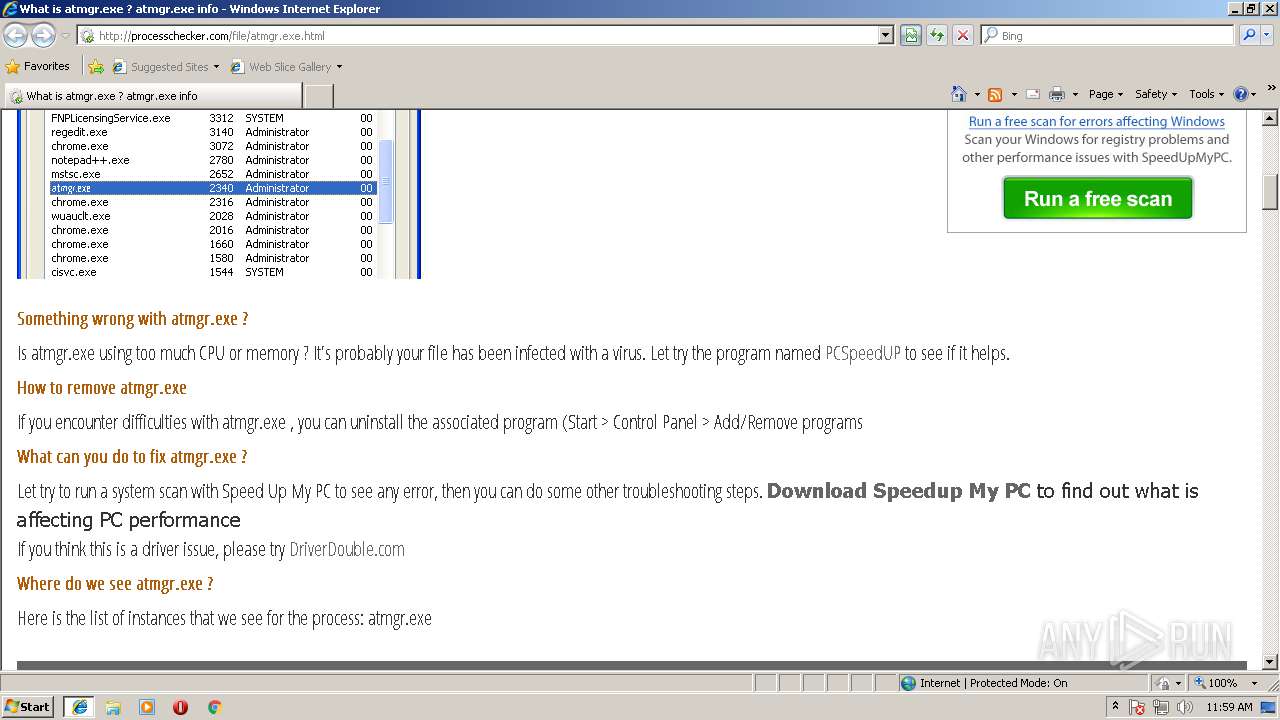This screenshot has height=720, width=1280.
Task: Expand the Suggested Sites dropdown
Action: click(x=216, y=67)
